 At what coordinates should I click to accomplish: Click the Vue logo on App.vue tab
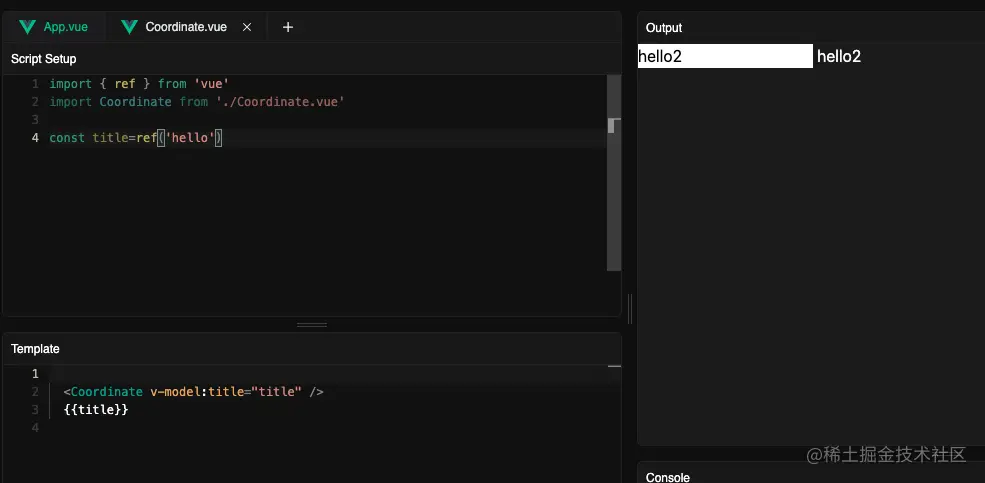click(28, 27)
